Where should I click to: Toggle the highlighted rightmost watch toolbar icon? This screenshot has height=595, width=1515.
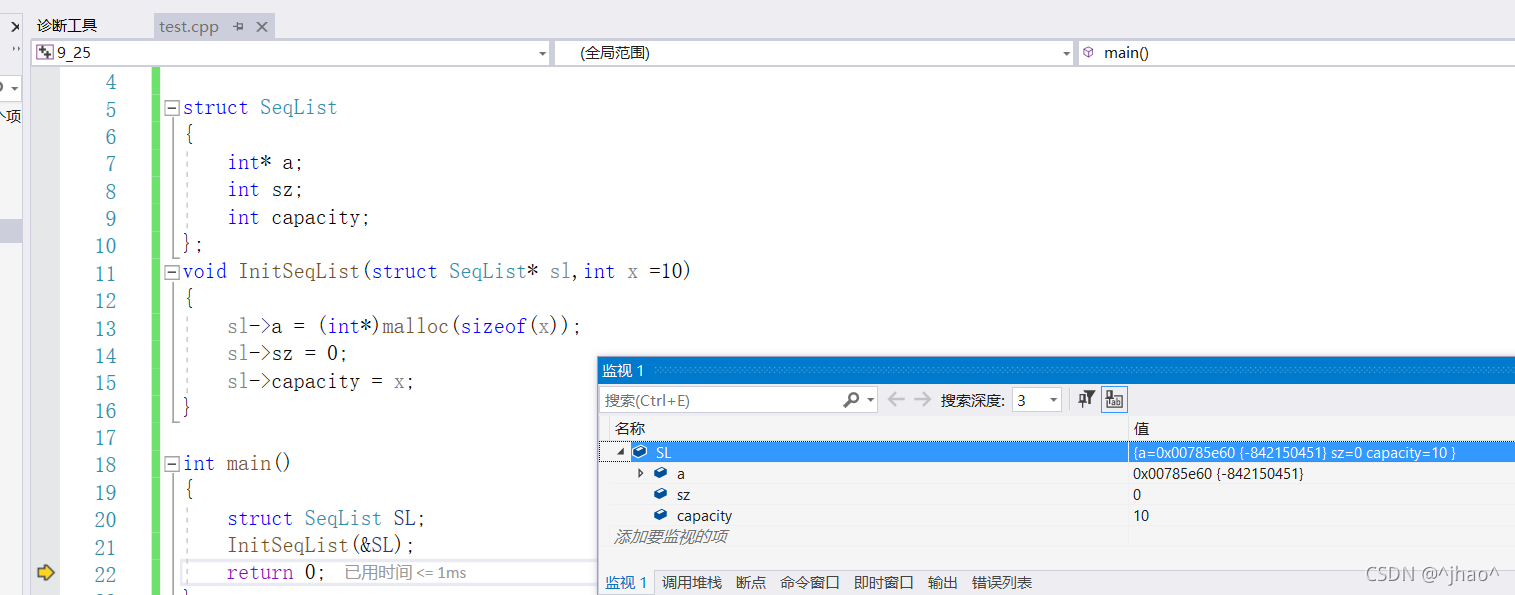(x=1113, y=400)
